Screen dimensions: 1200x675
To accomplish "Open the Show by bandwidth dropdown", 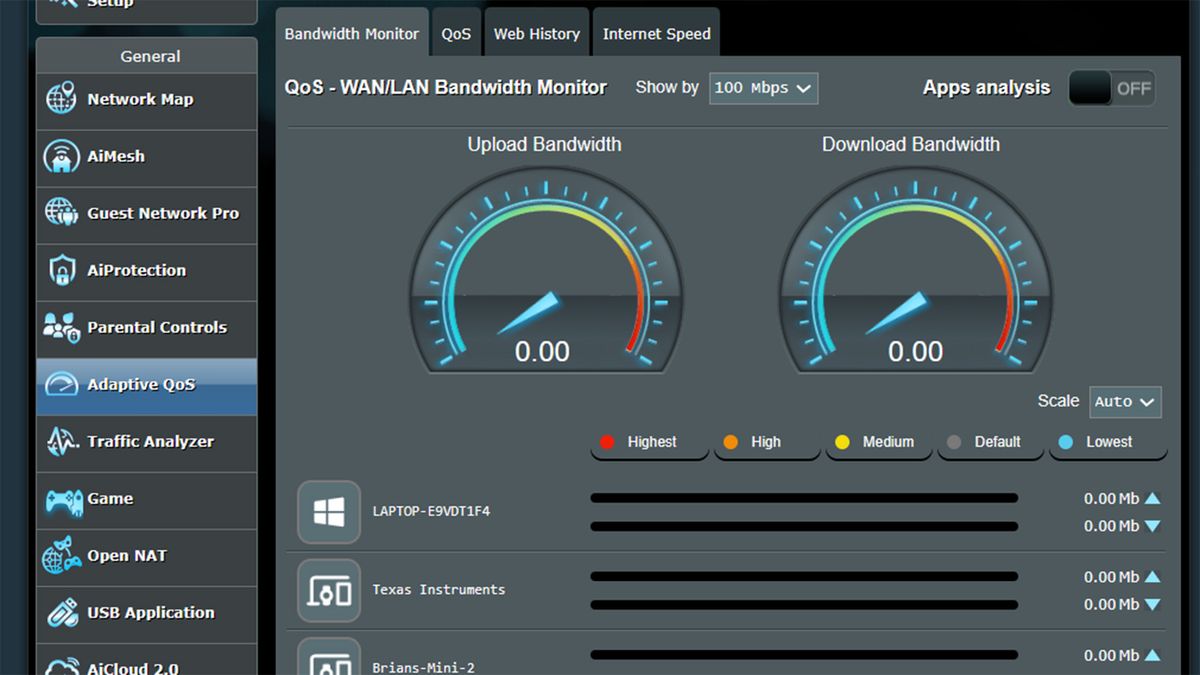I will point(763,88).
